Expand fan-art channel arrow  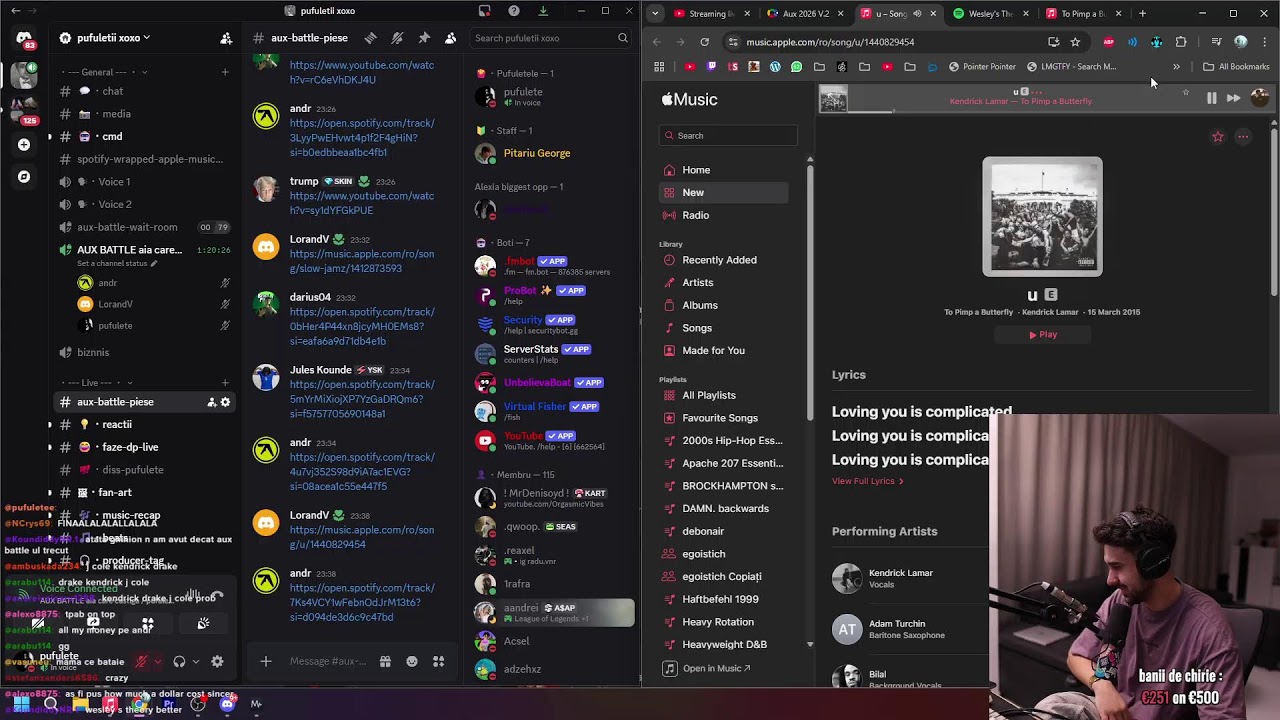pyautogui.click(x=50, y=492)
